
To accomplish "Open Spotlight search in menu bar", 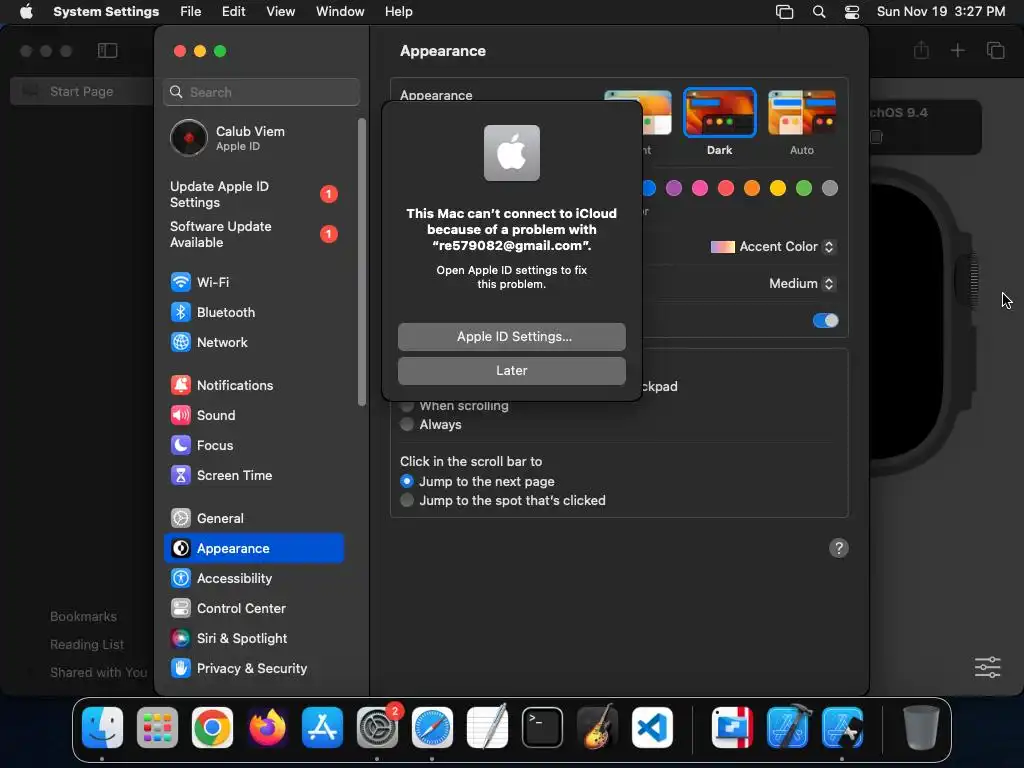I will click(818, 12).
